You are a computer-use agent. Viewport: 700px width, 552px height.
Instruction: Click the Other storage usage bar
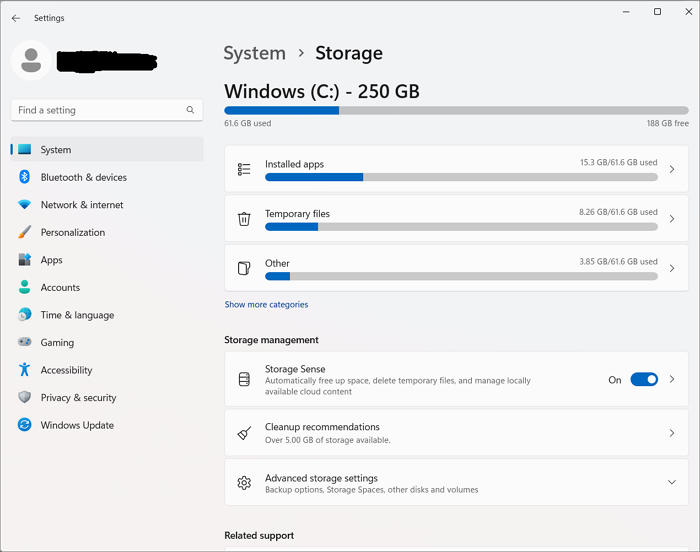tap(460, 276)
